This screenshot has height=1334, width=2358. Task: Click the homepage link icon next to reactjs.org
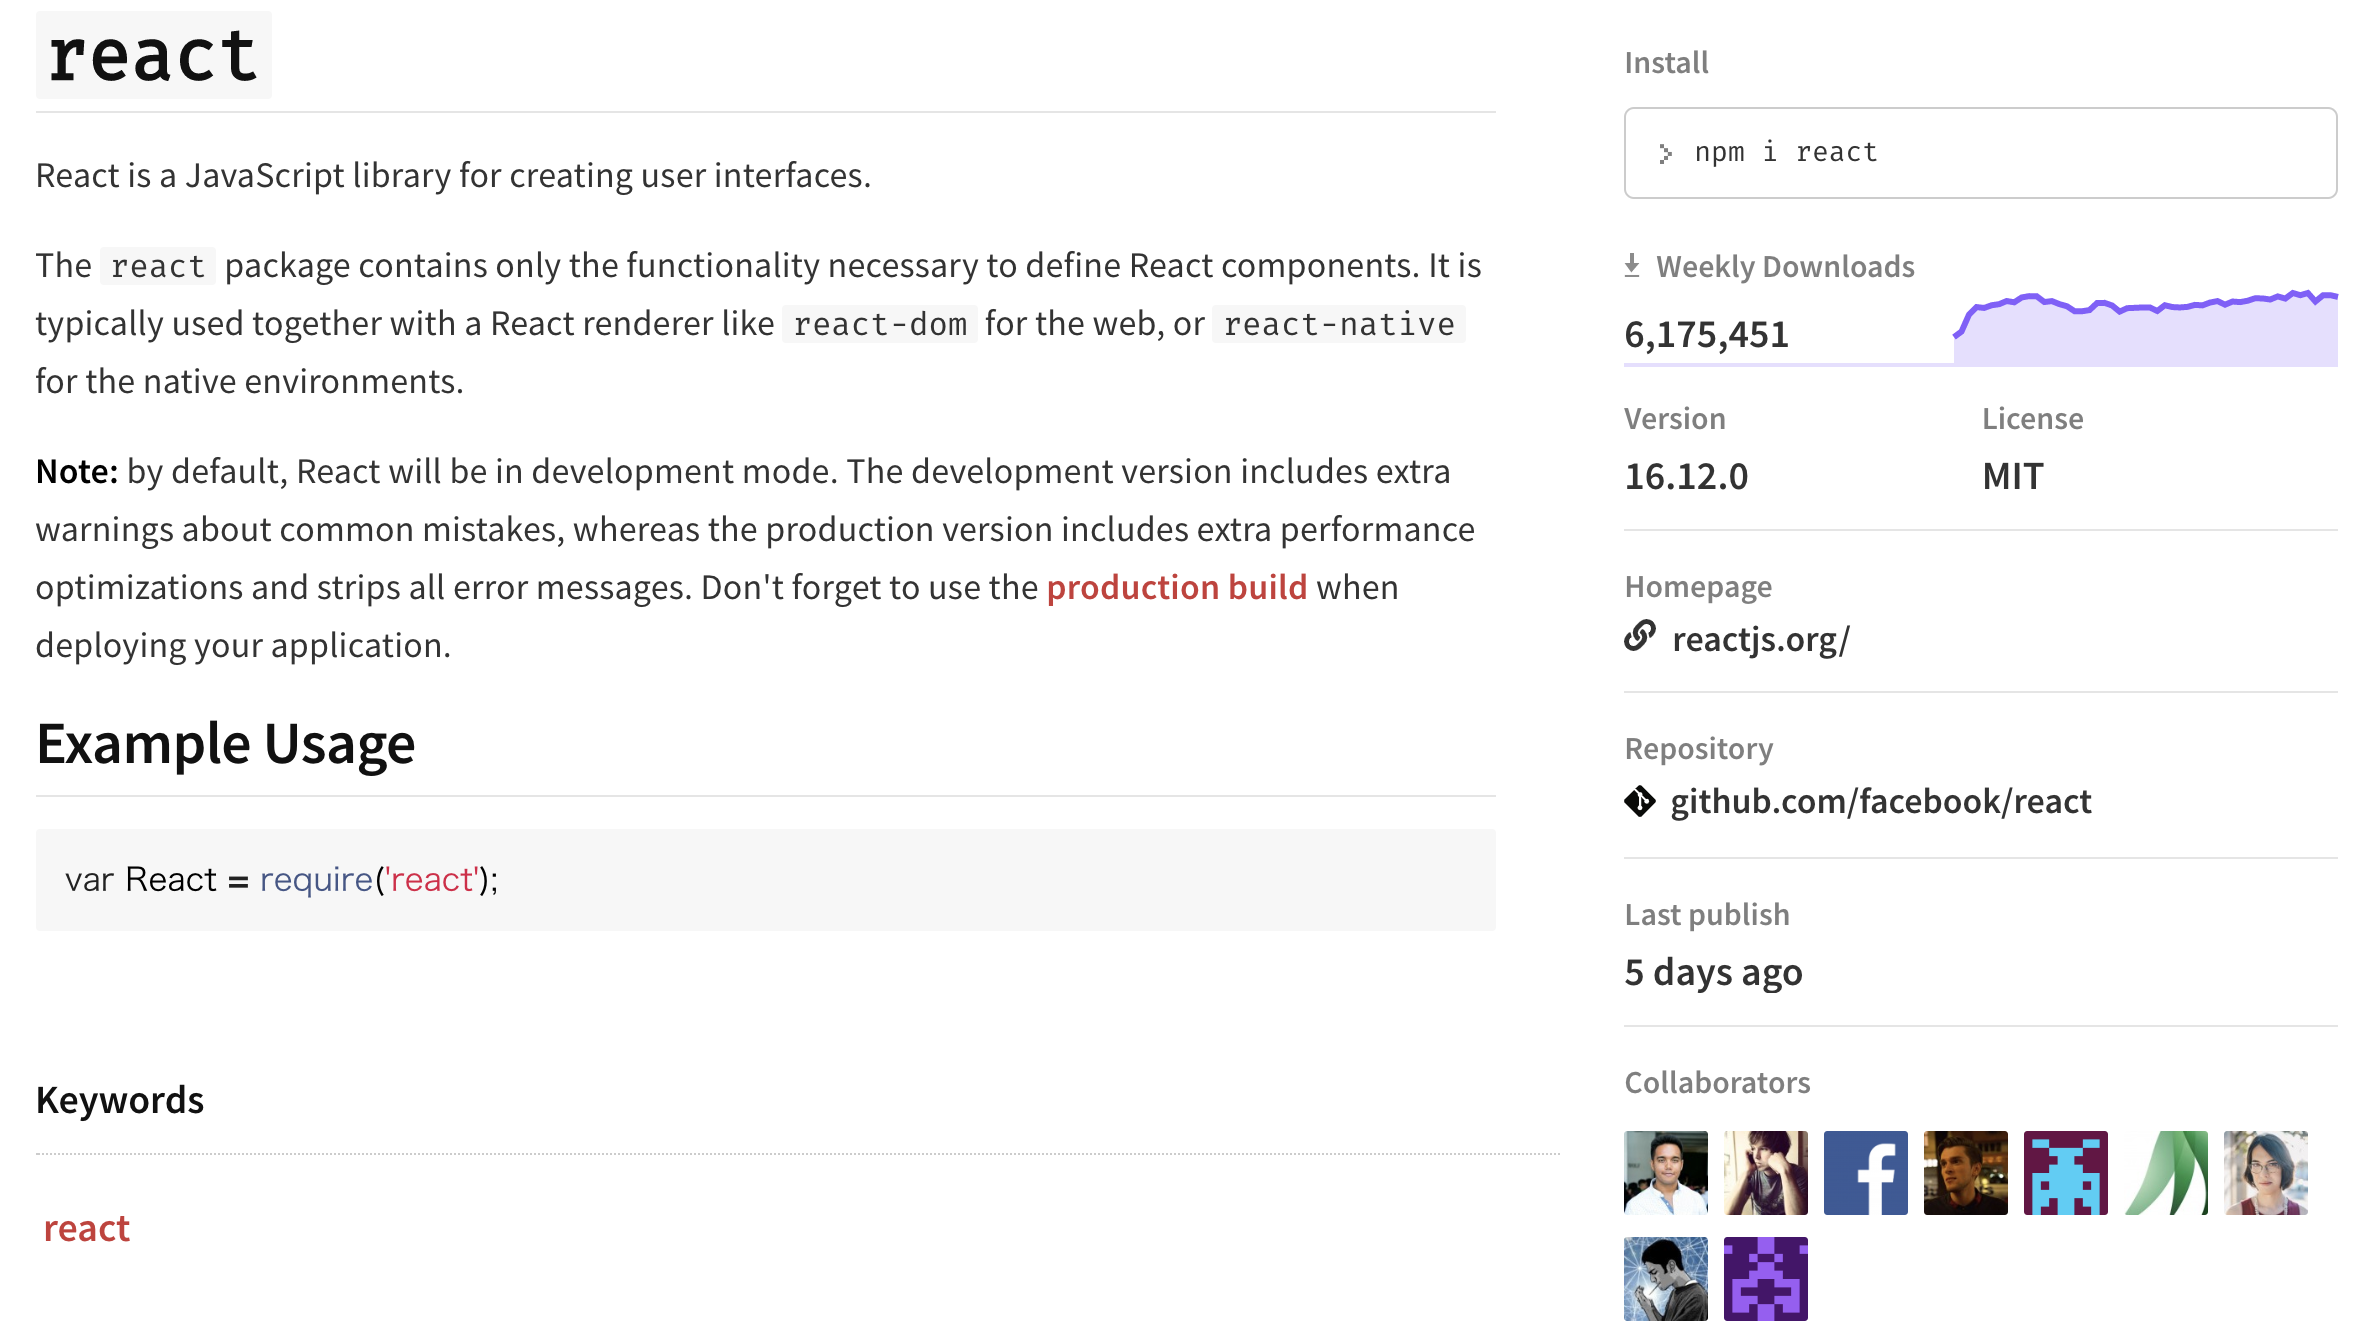click(x=1641, y=637)
